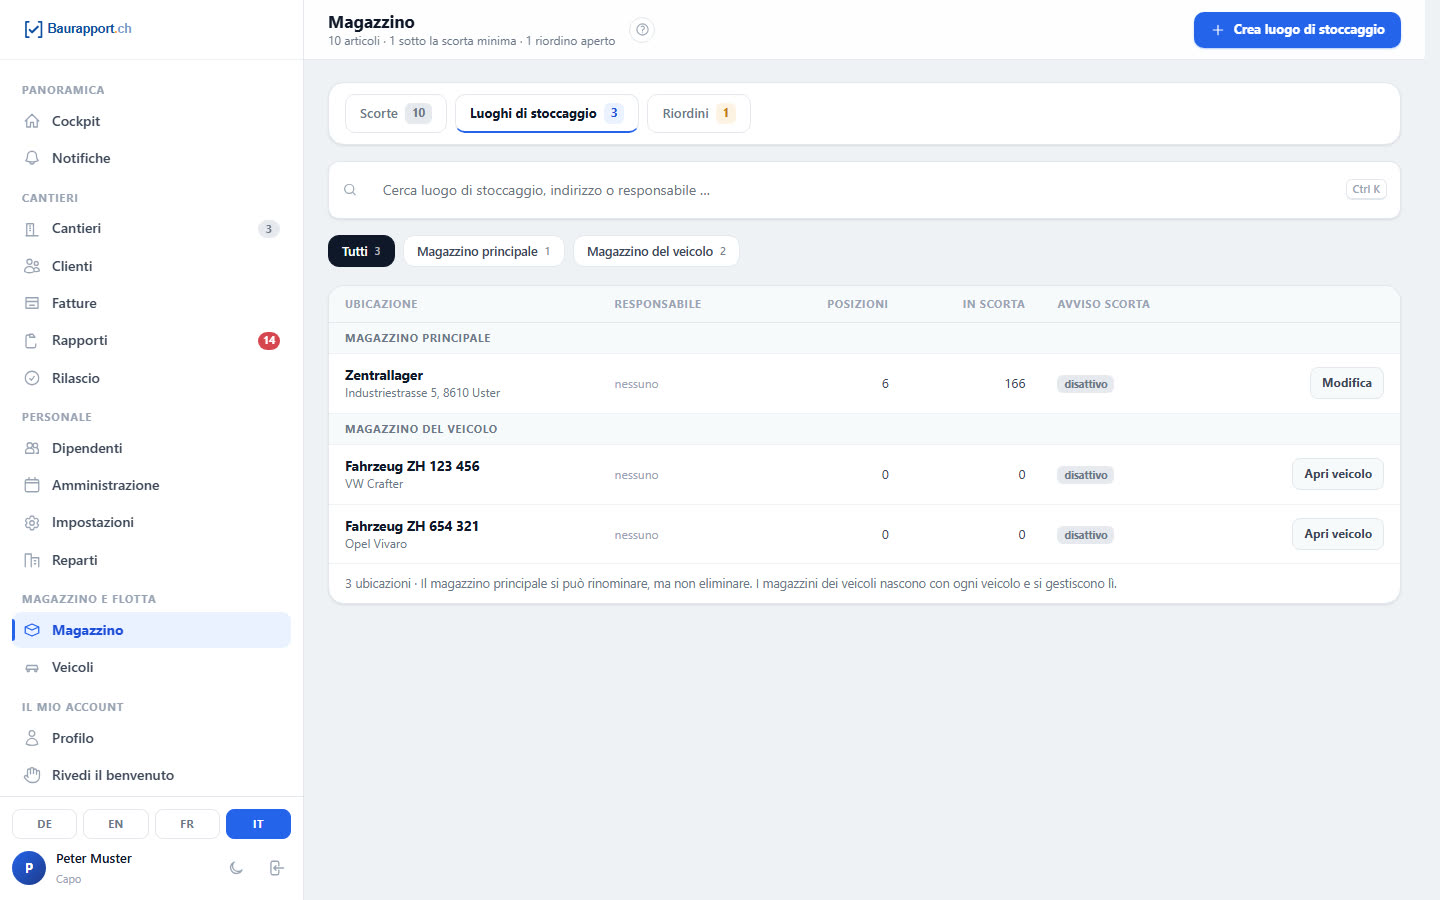Open the Riordini tab
The height and width of the screenshot is (900, 1440).
coord(698,113)
